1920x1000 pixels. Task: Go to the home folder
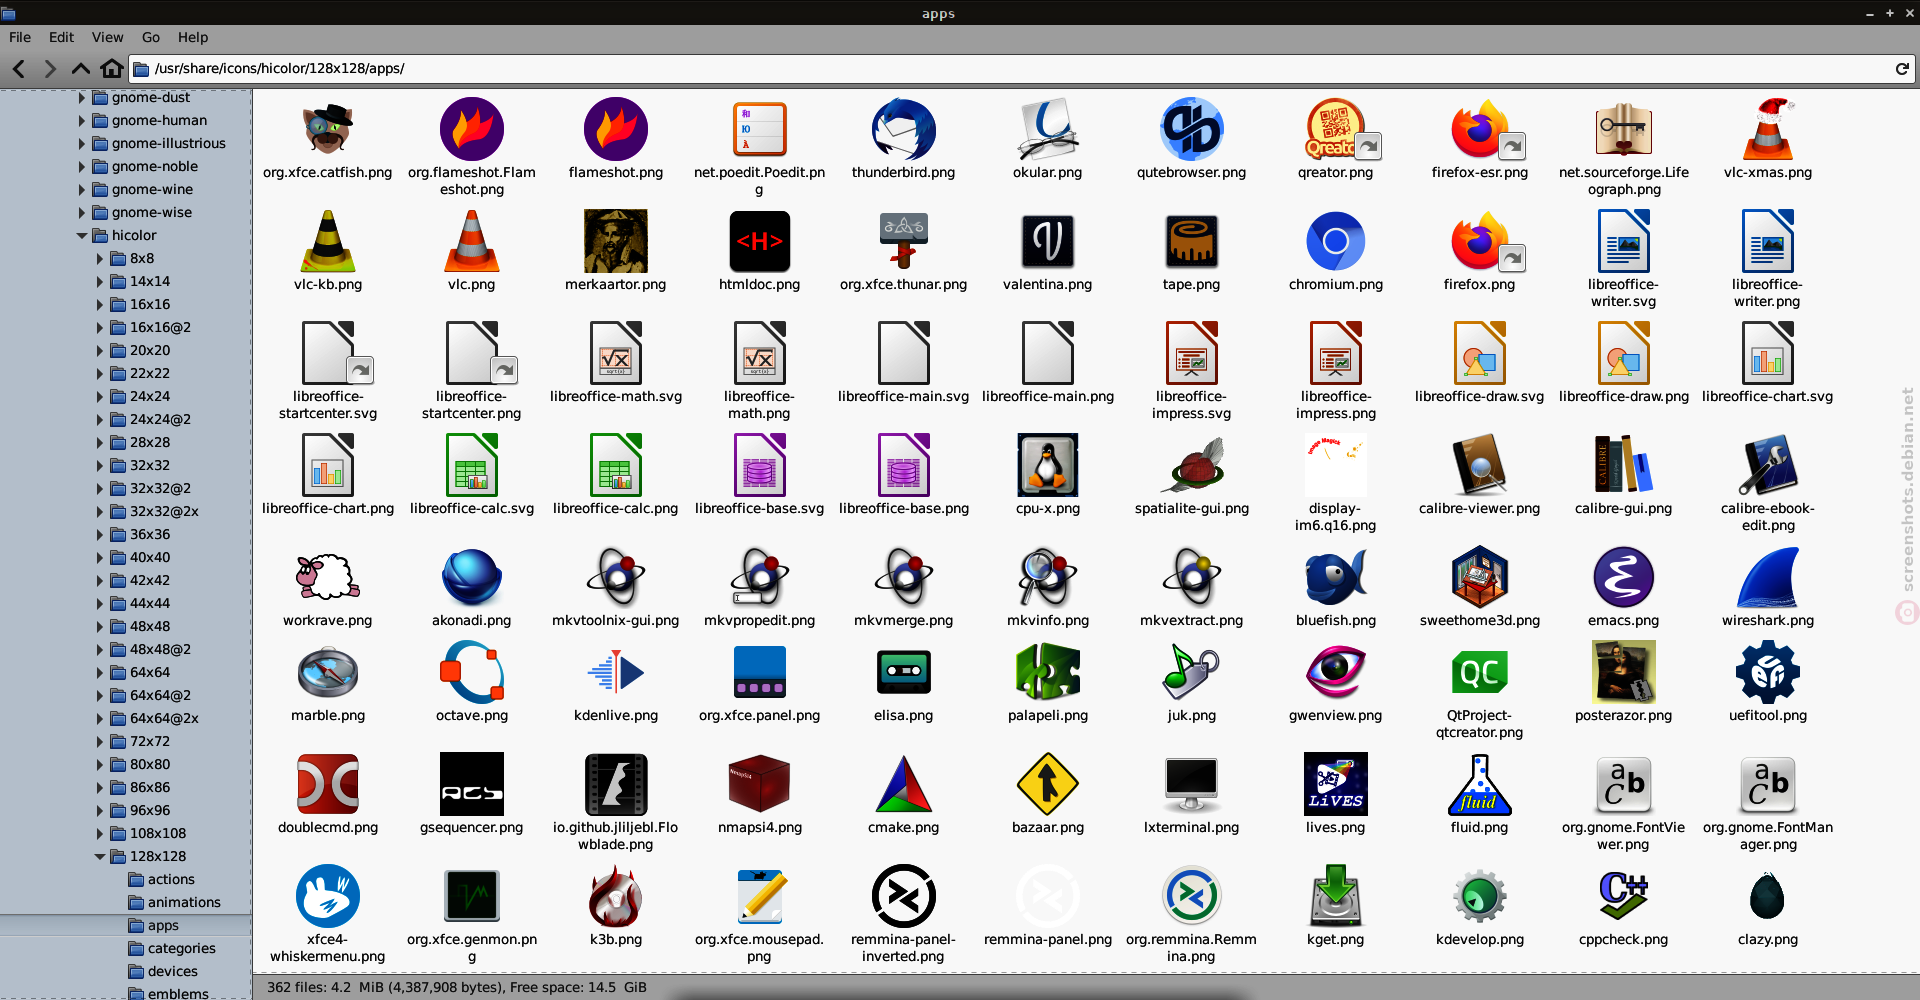[x=112, y=68]
